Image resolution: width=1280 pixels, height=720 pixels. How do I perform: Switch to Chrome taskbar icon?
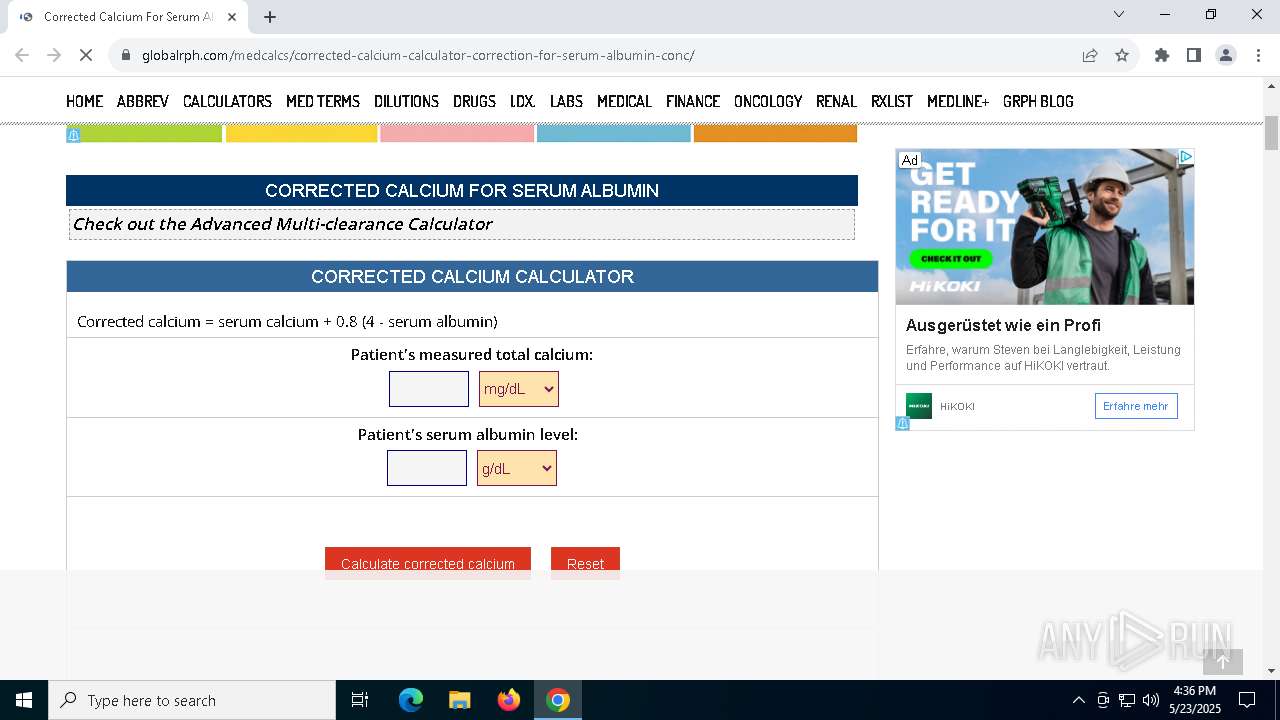point(558,700)
